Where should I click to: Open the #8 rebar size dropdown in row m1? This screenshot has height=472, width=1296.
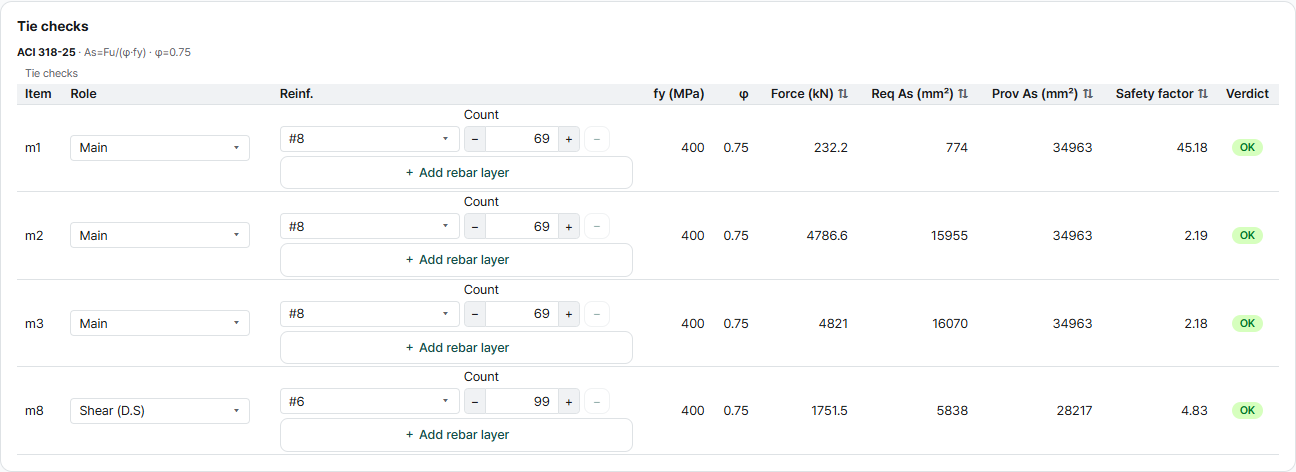tap(370, 139)
